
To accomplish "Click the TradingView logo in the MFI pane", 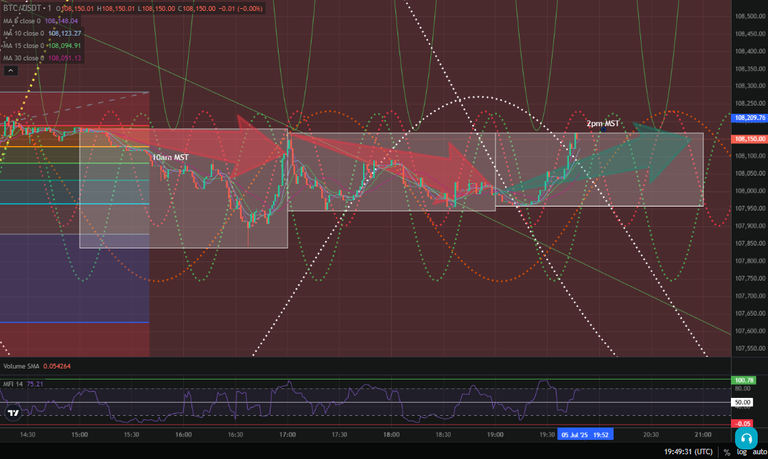I will pos(13,413).
